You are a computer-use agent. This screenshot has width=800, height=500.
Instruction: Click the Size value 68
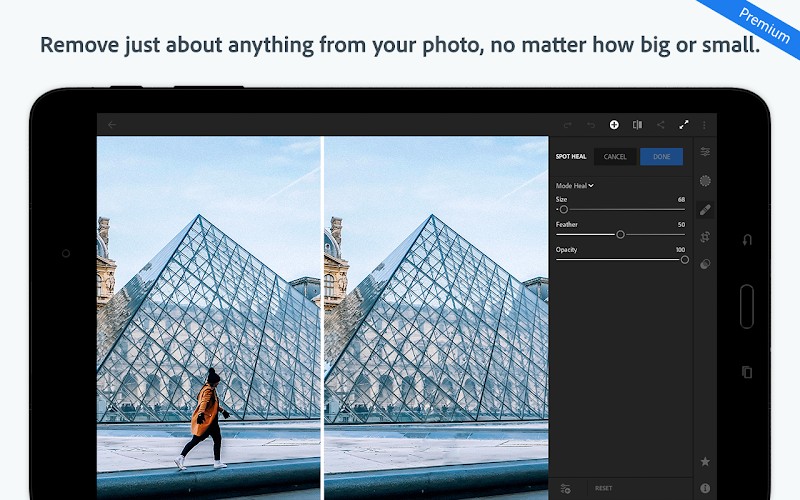coord(681,199)
